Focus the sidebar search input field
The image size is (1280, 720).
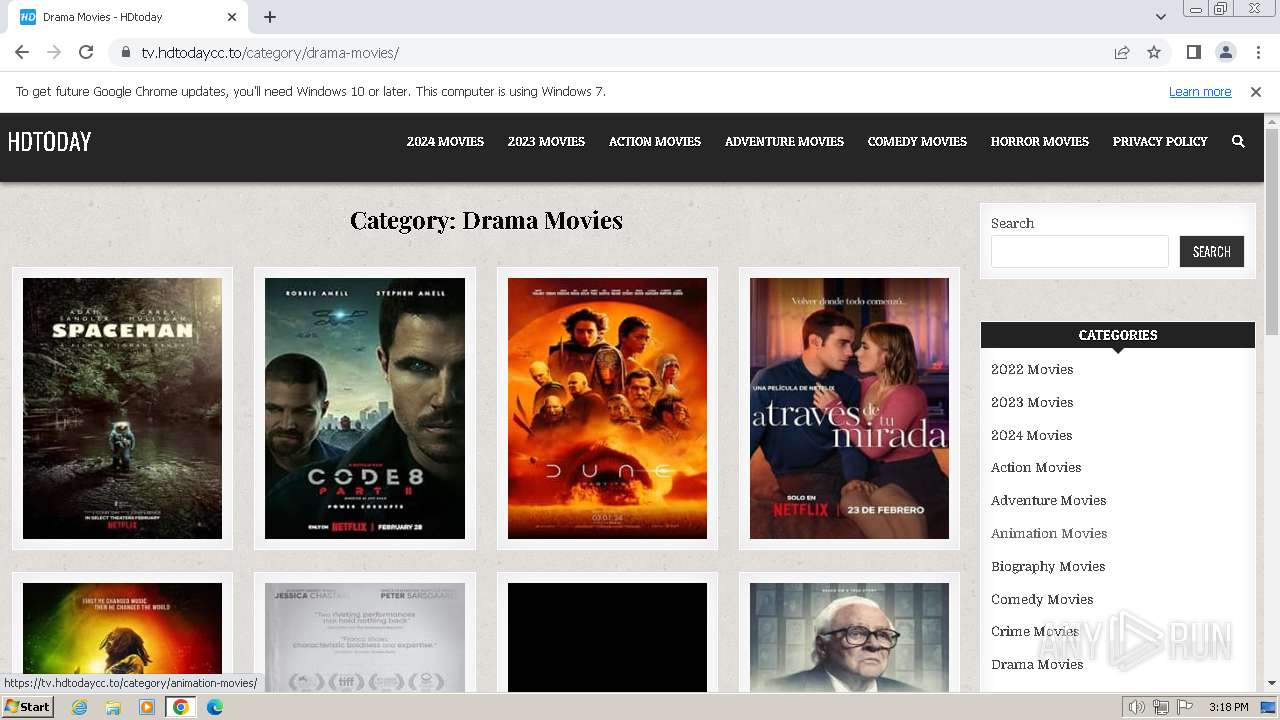1079,251
